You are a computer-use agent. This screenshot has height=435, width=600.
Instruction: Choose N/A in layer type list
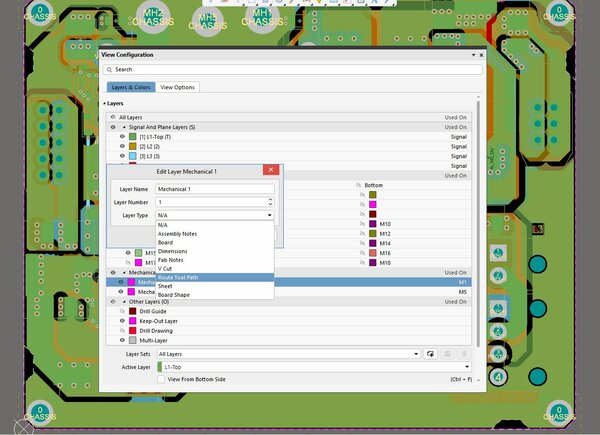(215, 225)
